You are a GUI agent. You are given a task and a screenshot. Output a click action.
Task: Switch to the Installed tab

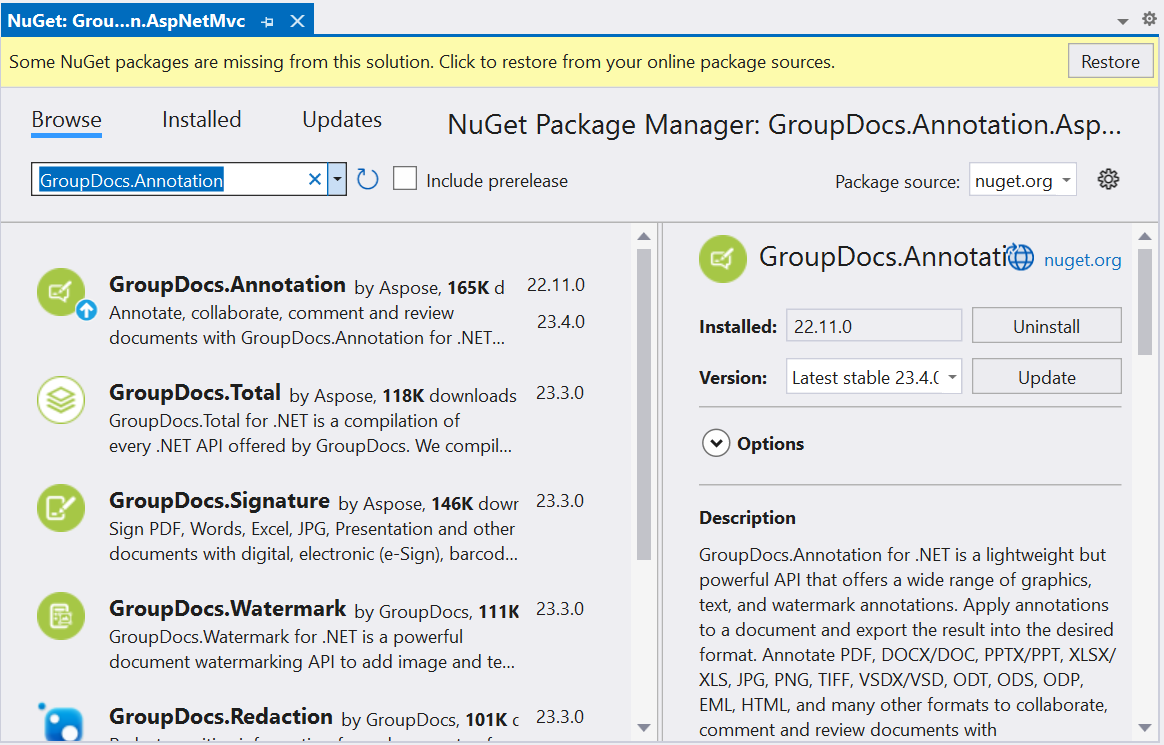click(201, 120)
